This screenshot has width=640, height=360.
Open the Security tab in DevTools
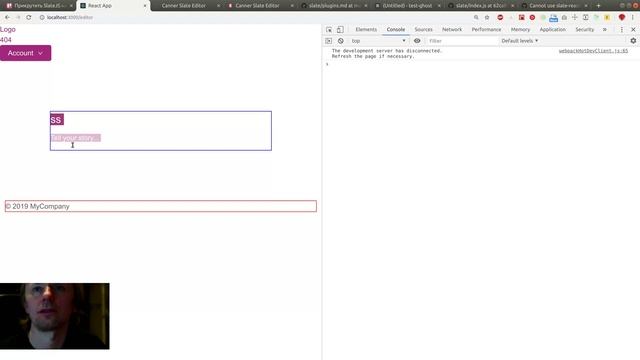click(584, 30)
